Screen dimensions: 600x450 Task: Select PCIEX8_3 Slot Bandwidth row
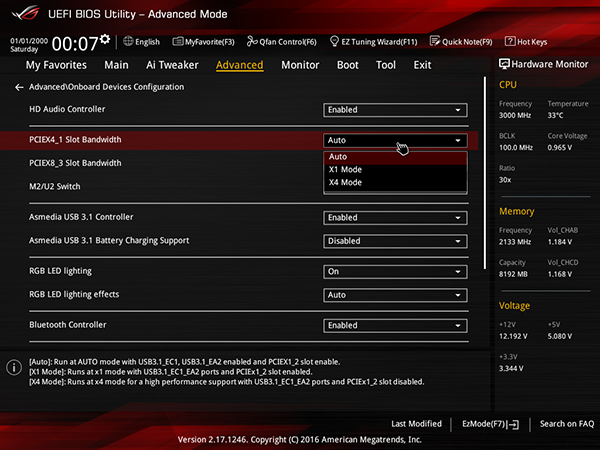(239, 163)
